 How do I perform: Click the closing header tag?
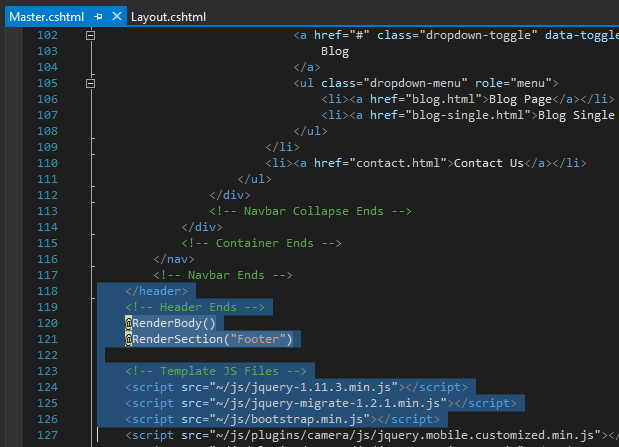tap(157, 291)
